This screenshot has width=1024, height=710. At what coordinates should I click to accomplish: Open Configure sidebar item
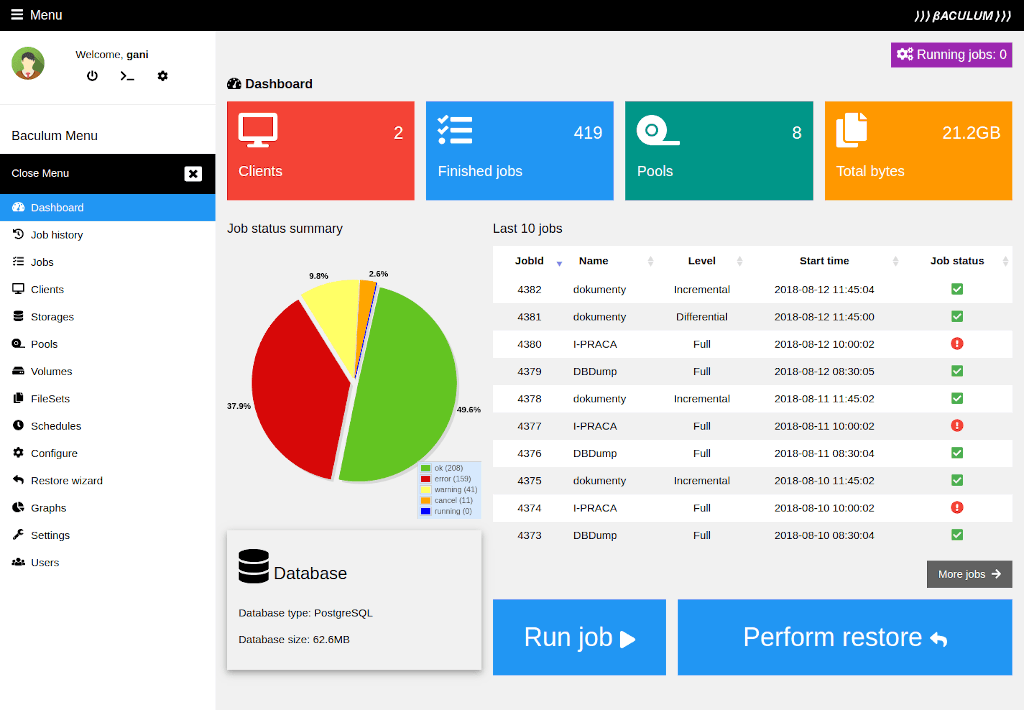[x=108, y=453]
